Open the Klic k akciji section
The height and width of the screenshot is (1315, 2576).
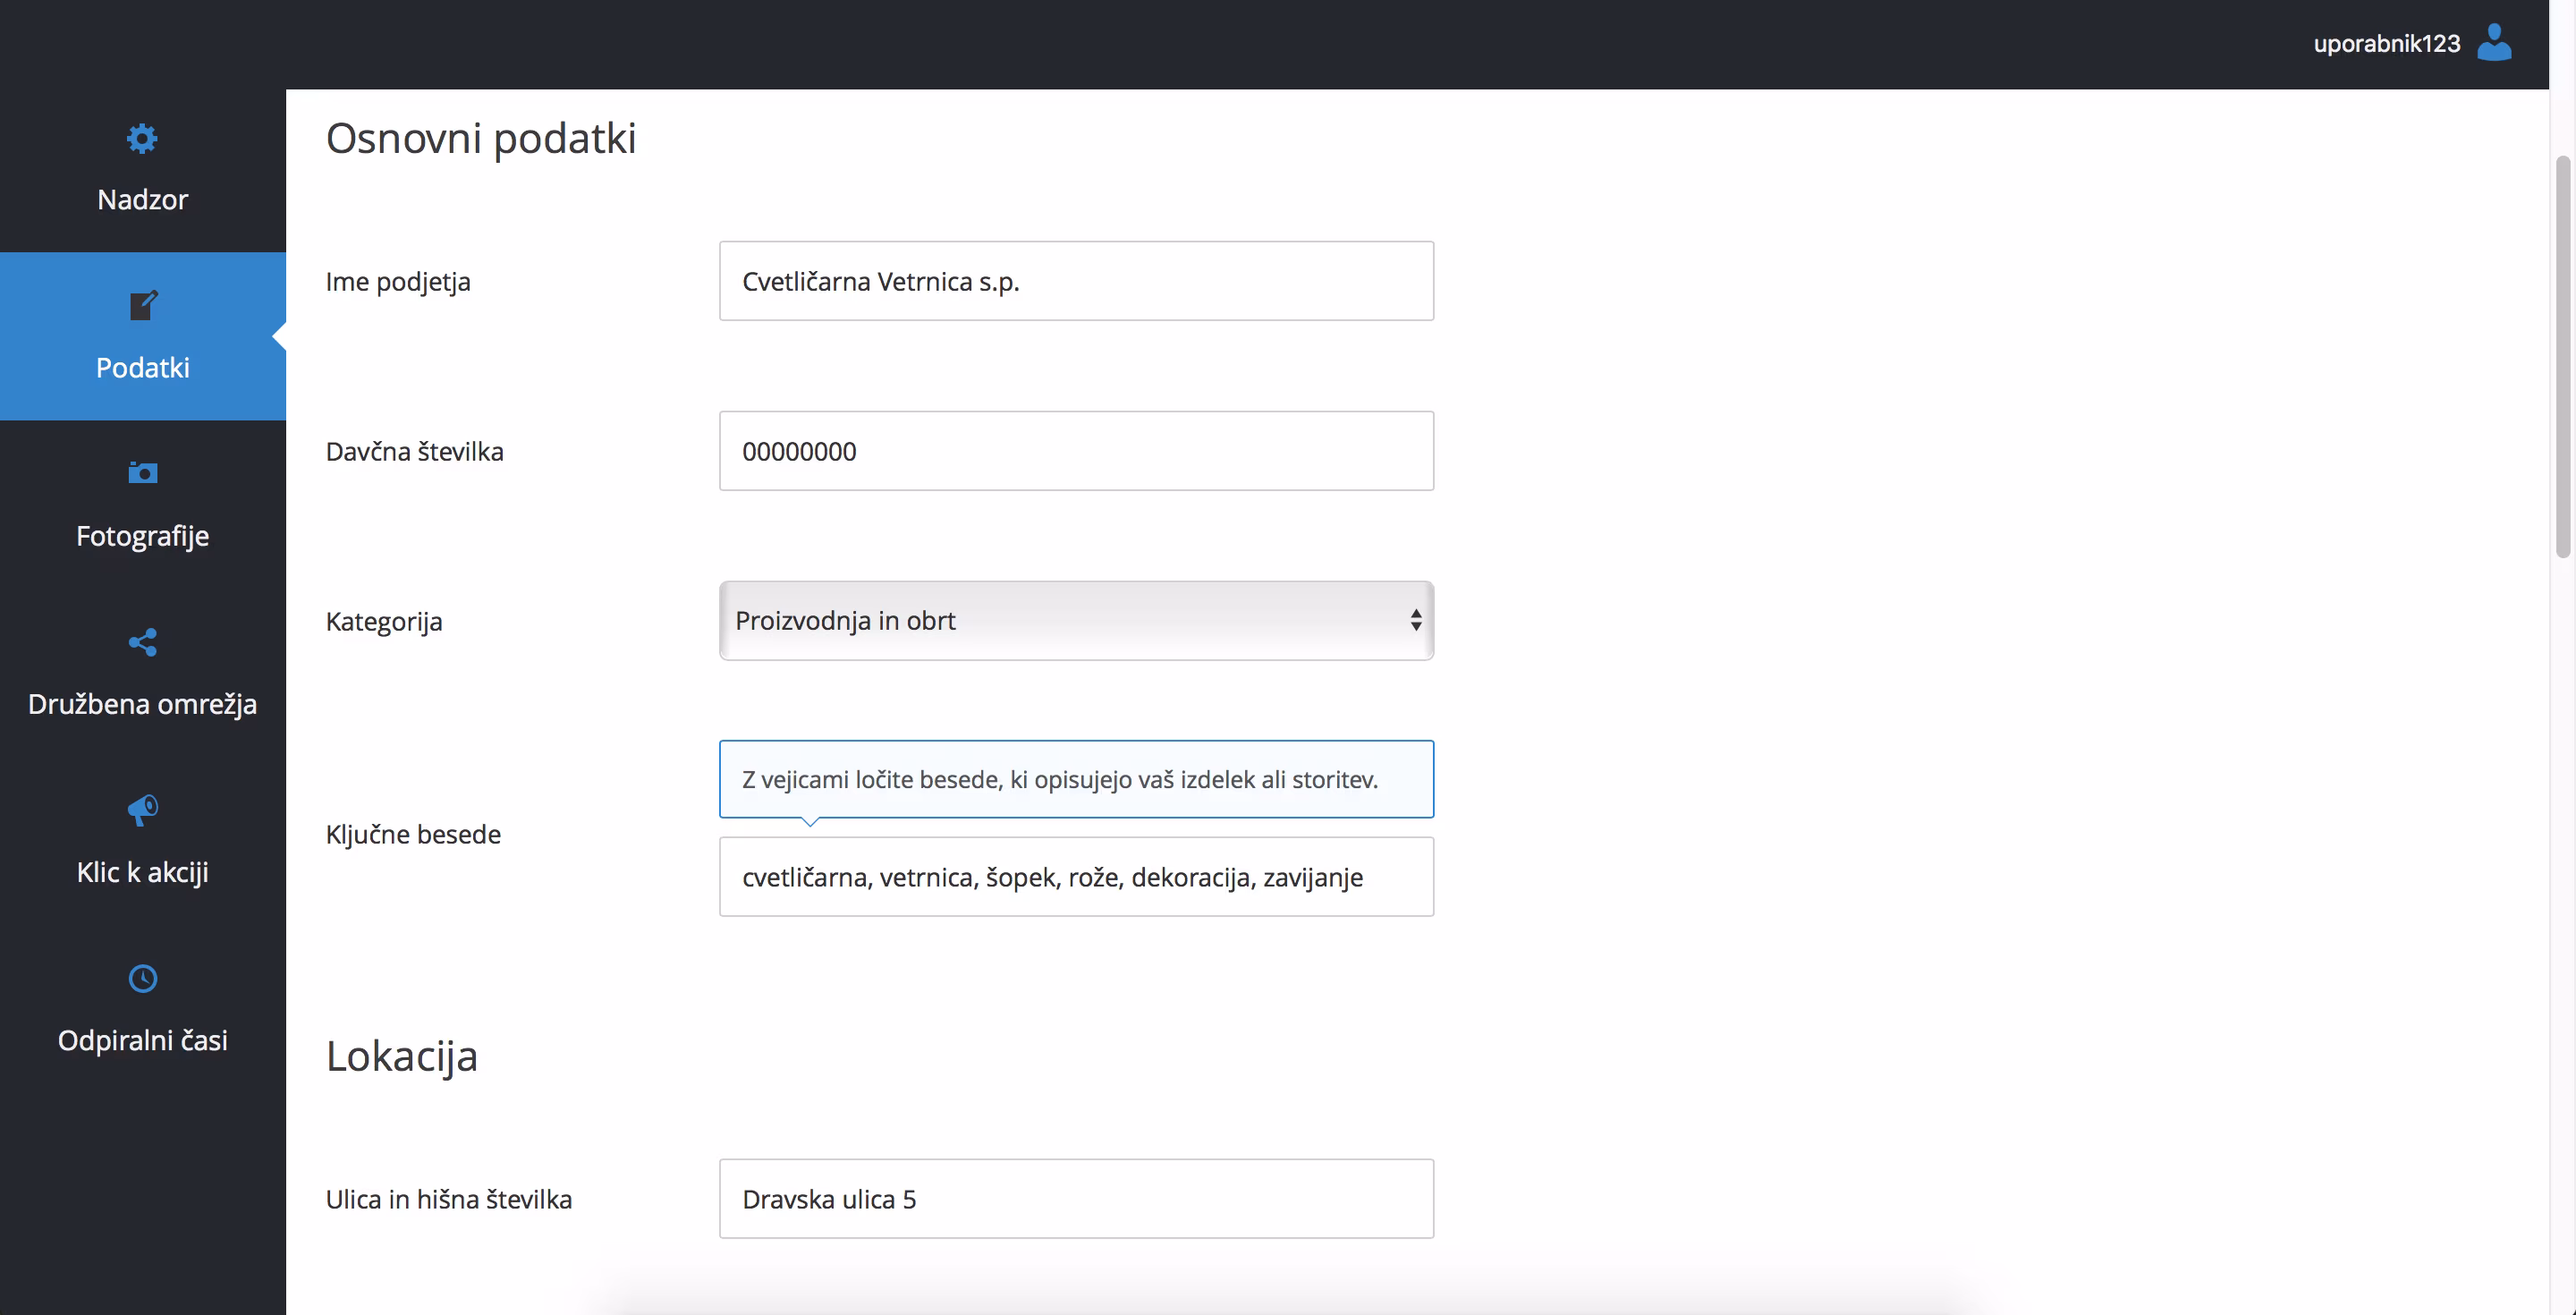(x=142, y=873)
